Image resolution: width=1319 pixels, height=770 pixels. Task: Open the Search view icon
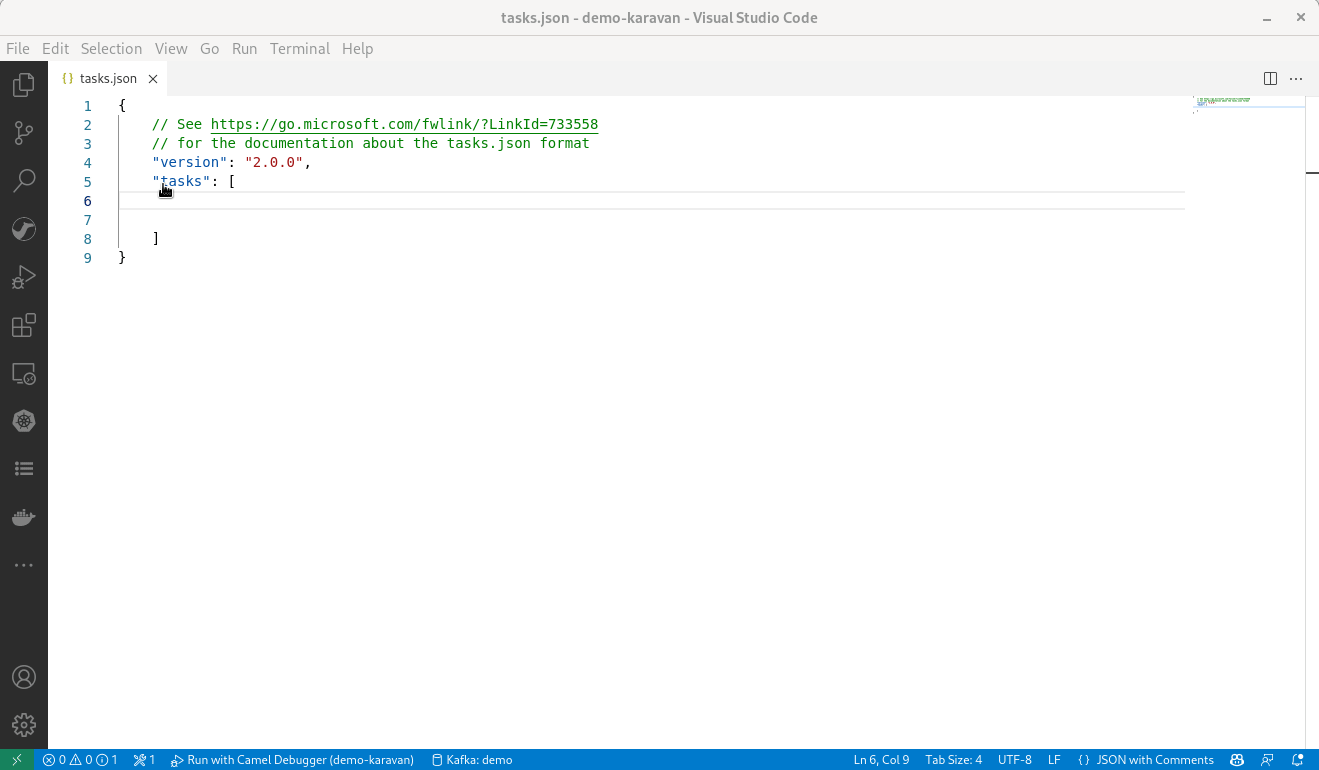pyautogui.click(x=24, y=180)
